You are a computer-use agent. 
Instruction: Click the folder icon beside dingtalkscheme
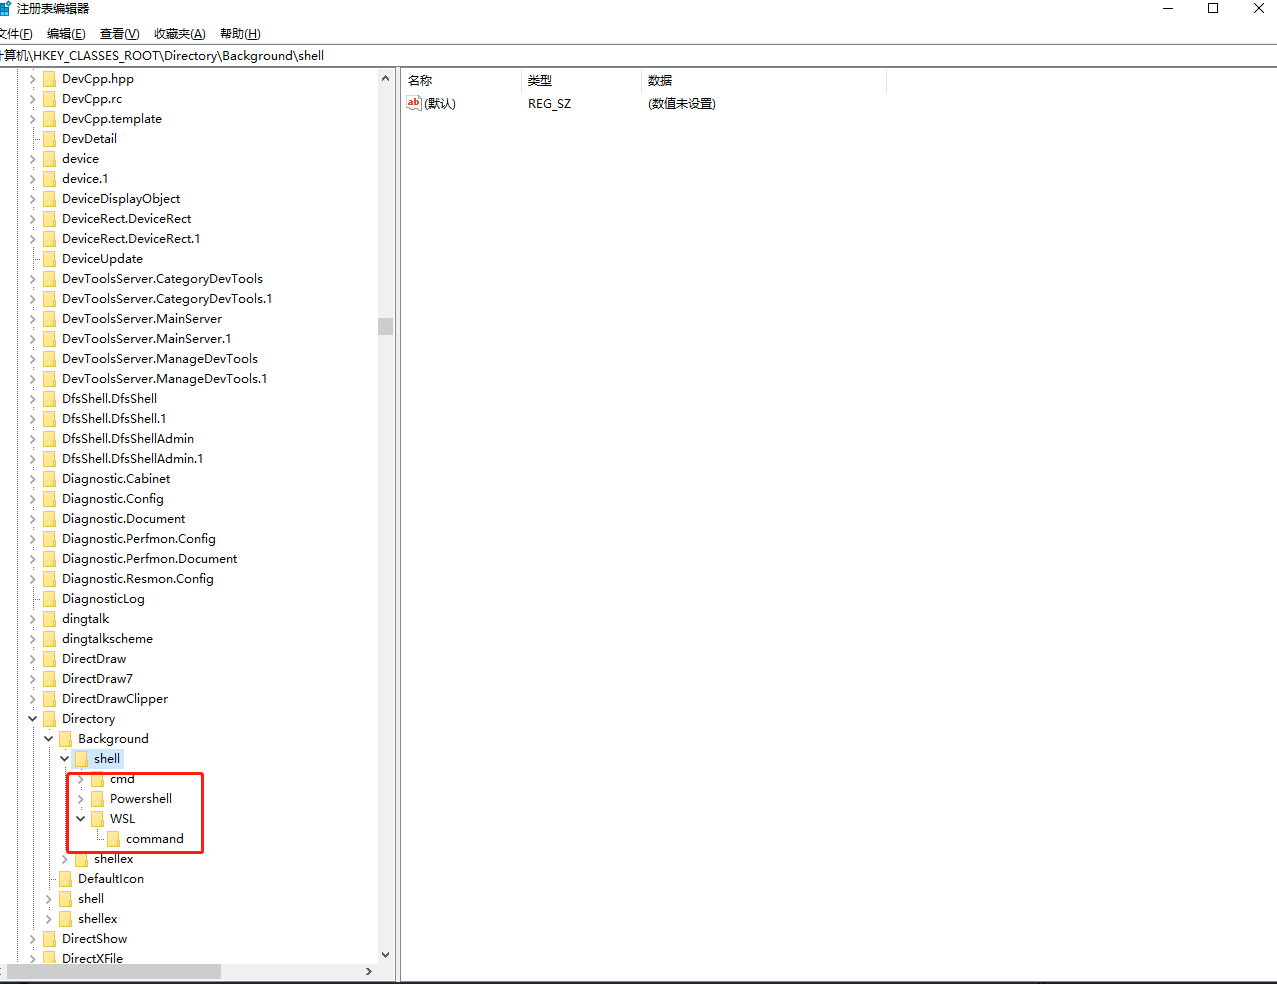49,639
